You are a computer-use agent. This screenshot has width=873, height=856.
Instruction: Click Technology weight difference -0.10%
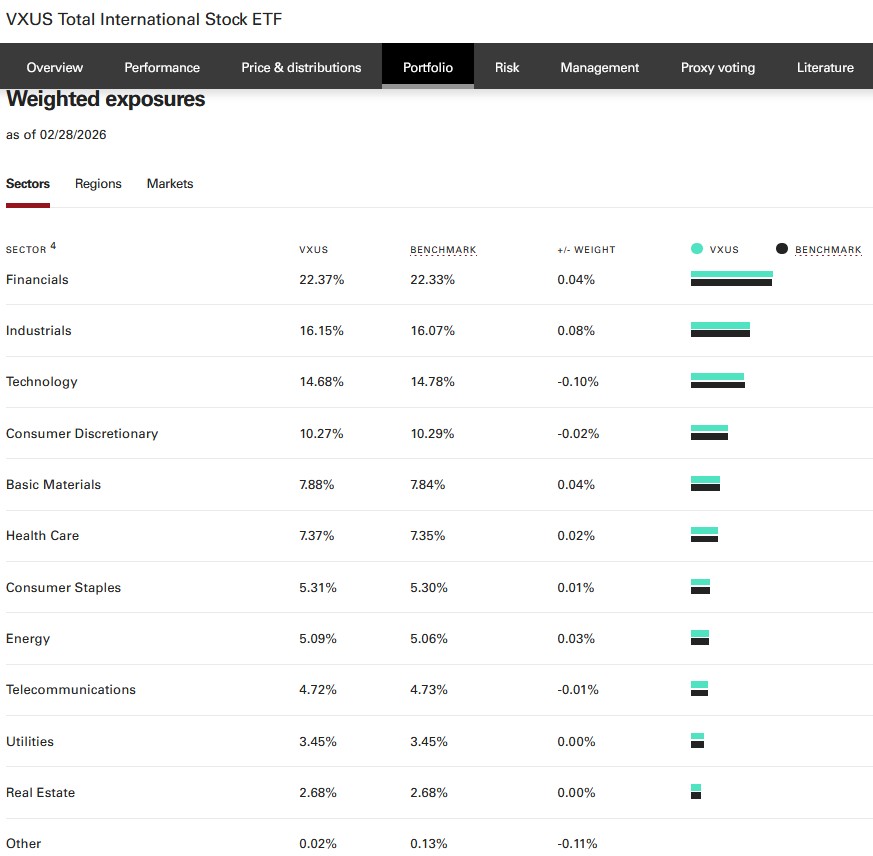pyautogui.click(x=577, y=382)
